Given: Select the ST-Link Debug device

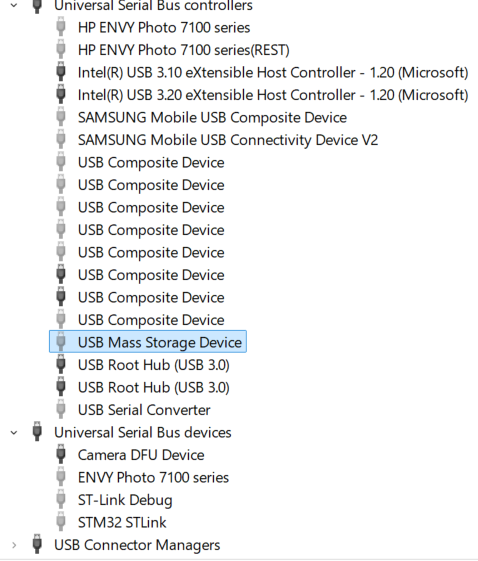Looking at the screenshot, I should (x=125, y=500).
